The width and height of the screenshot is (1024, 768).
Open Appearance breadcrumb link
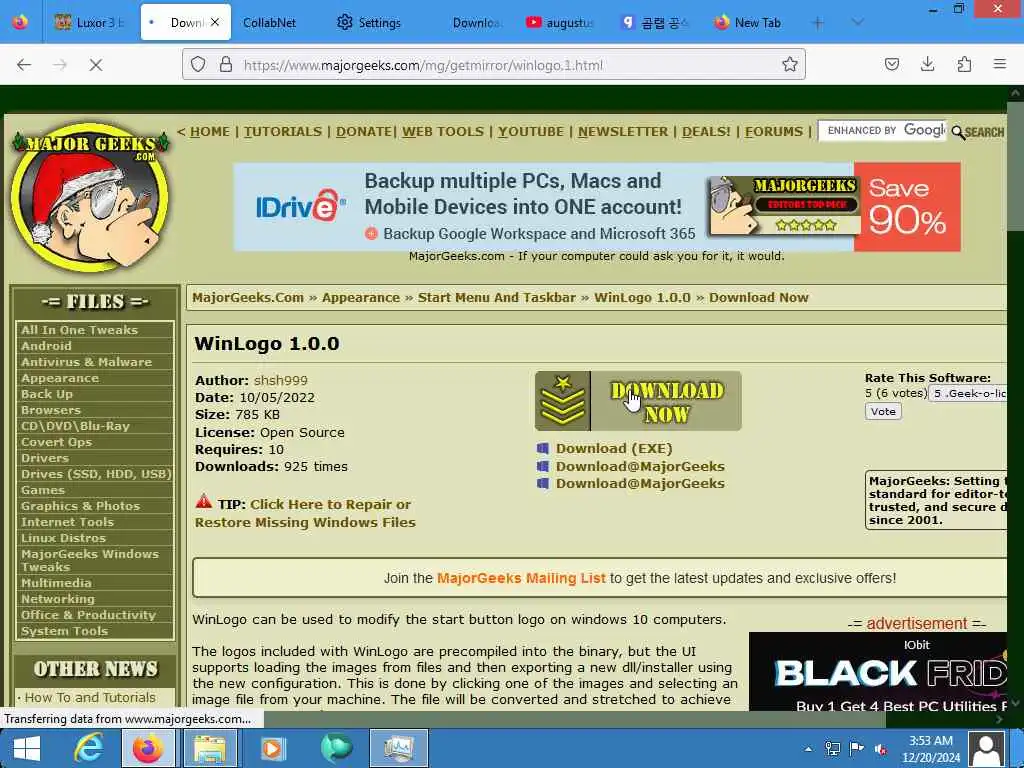[x=360, y=298]
